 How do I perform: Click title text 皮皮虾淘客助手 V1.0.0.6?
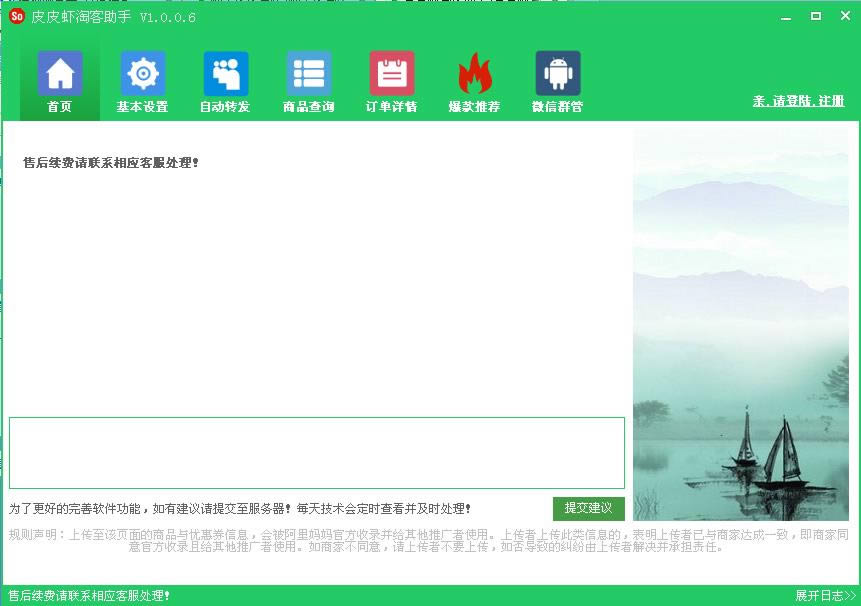[x=114, y=17]
